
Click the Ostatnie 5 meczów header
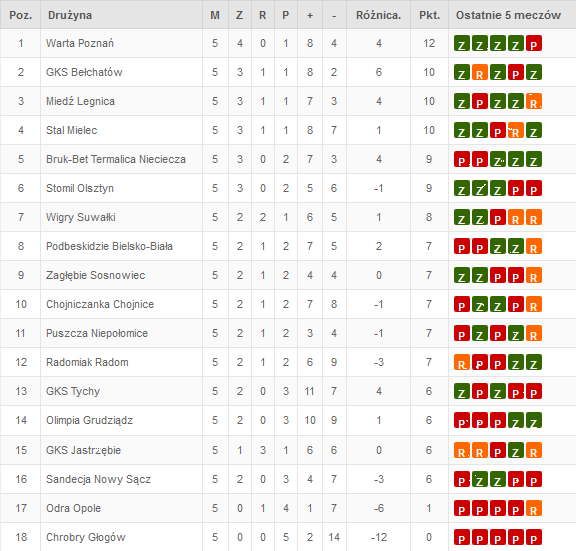(x=508, y=15)
